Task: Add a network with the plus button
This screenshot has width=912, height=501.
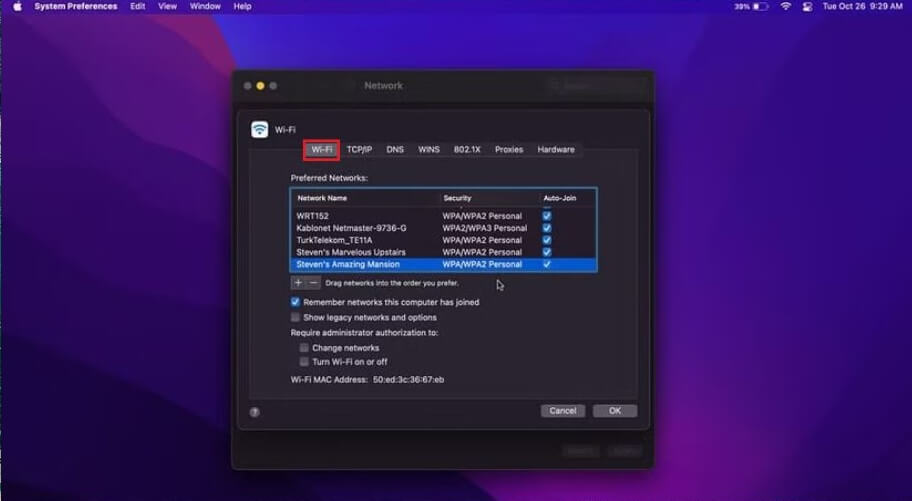Action: pyautogui.click(x=298, y=283)
